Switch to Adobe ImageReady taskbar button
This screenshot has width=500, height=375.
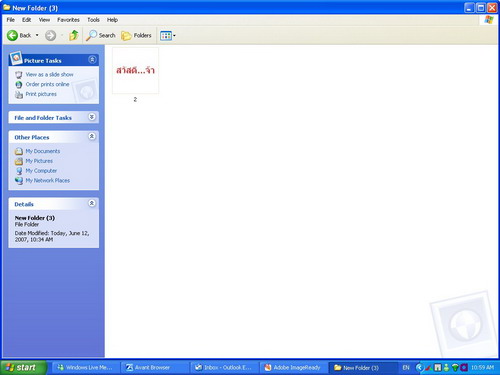pos(293,368)
